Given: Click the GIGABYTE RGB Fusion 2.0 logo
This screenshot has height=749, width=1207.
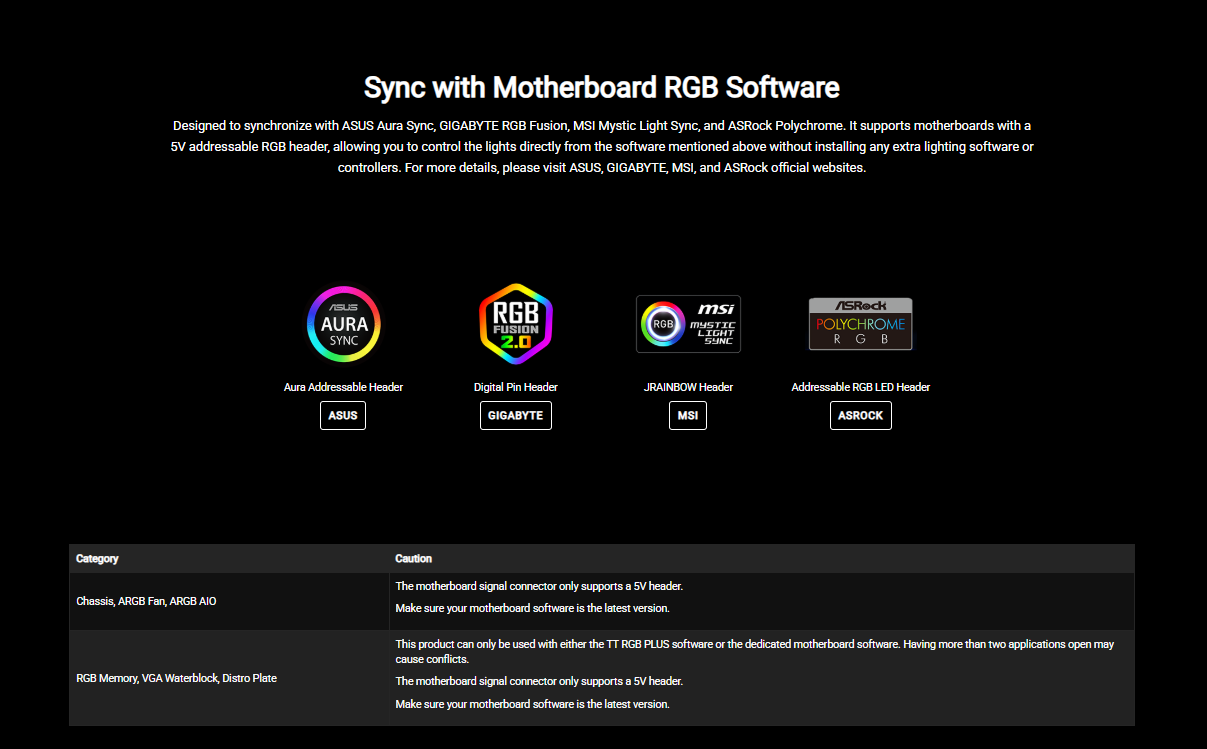Looking at the screenshot, I should tap(515, 324).
